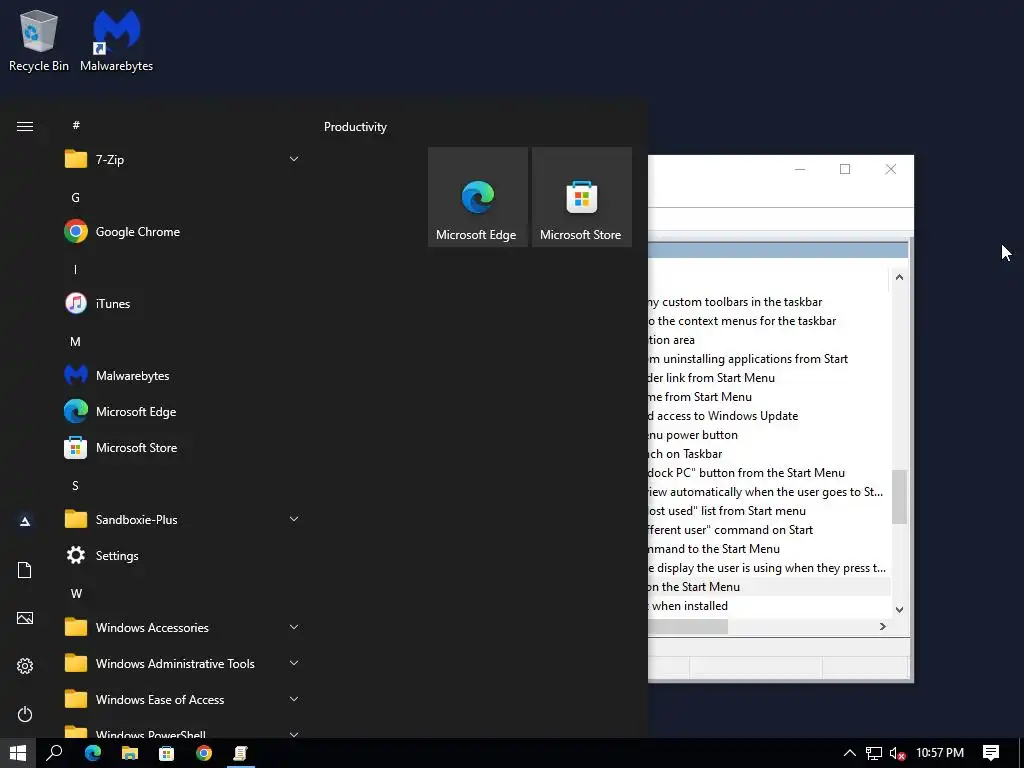This screenshot has height=768, width=1024.
Task: Open Pictures from the Start sidebar
Action: (25, 618)
